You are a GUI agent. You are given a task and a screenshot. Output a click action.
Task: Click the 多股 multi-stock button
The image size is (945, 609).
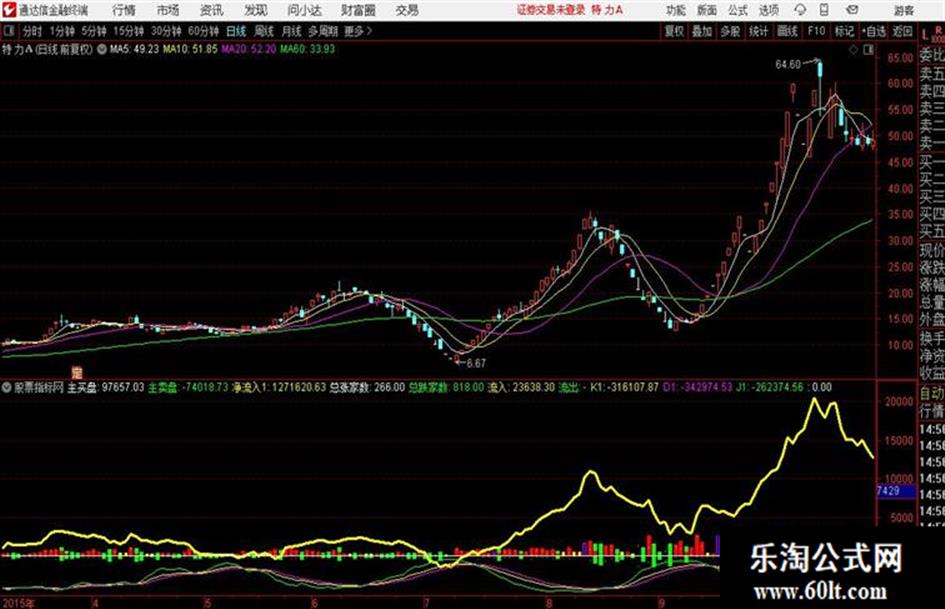pos(730,31)
